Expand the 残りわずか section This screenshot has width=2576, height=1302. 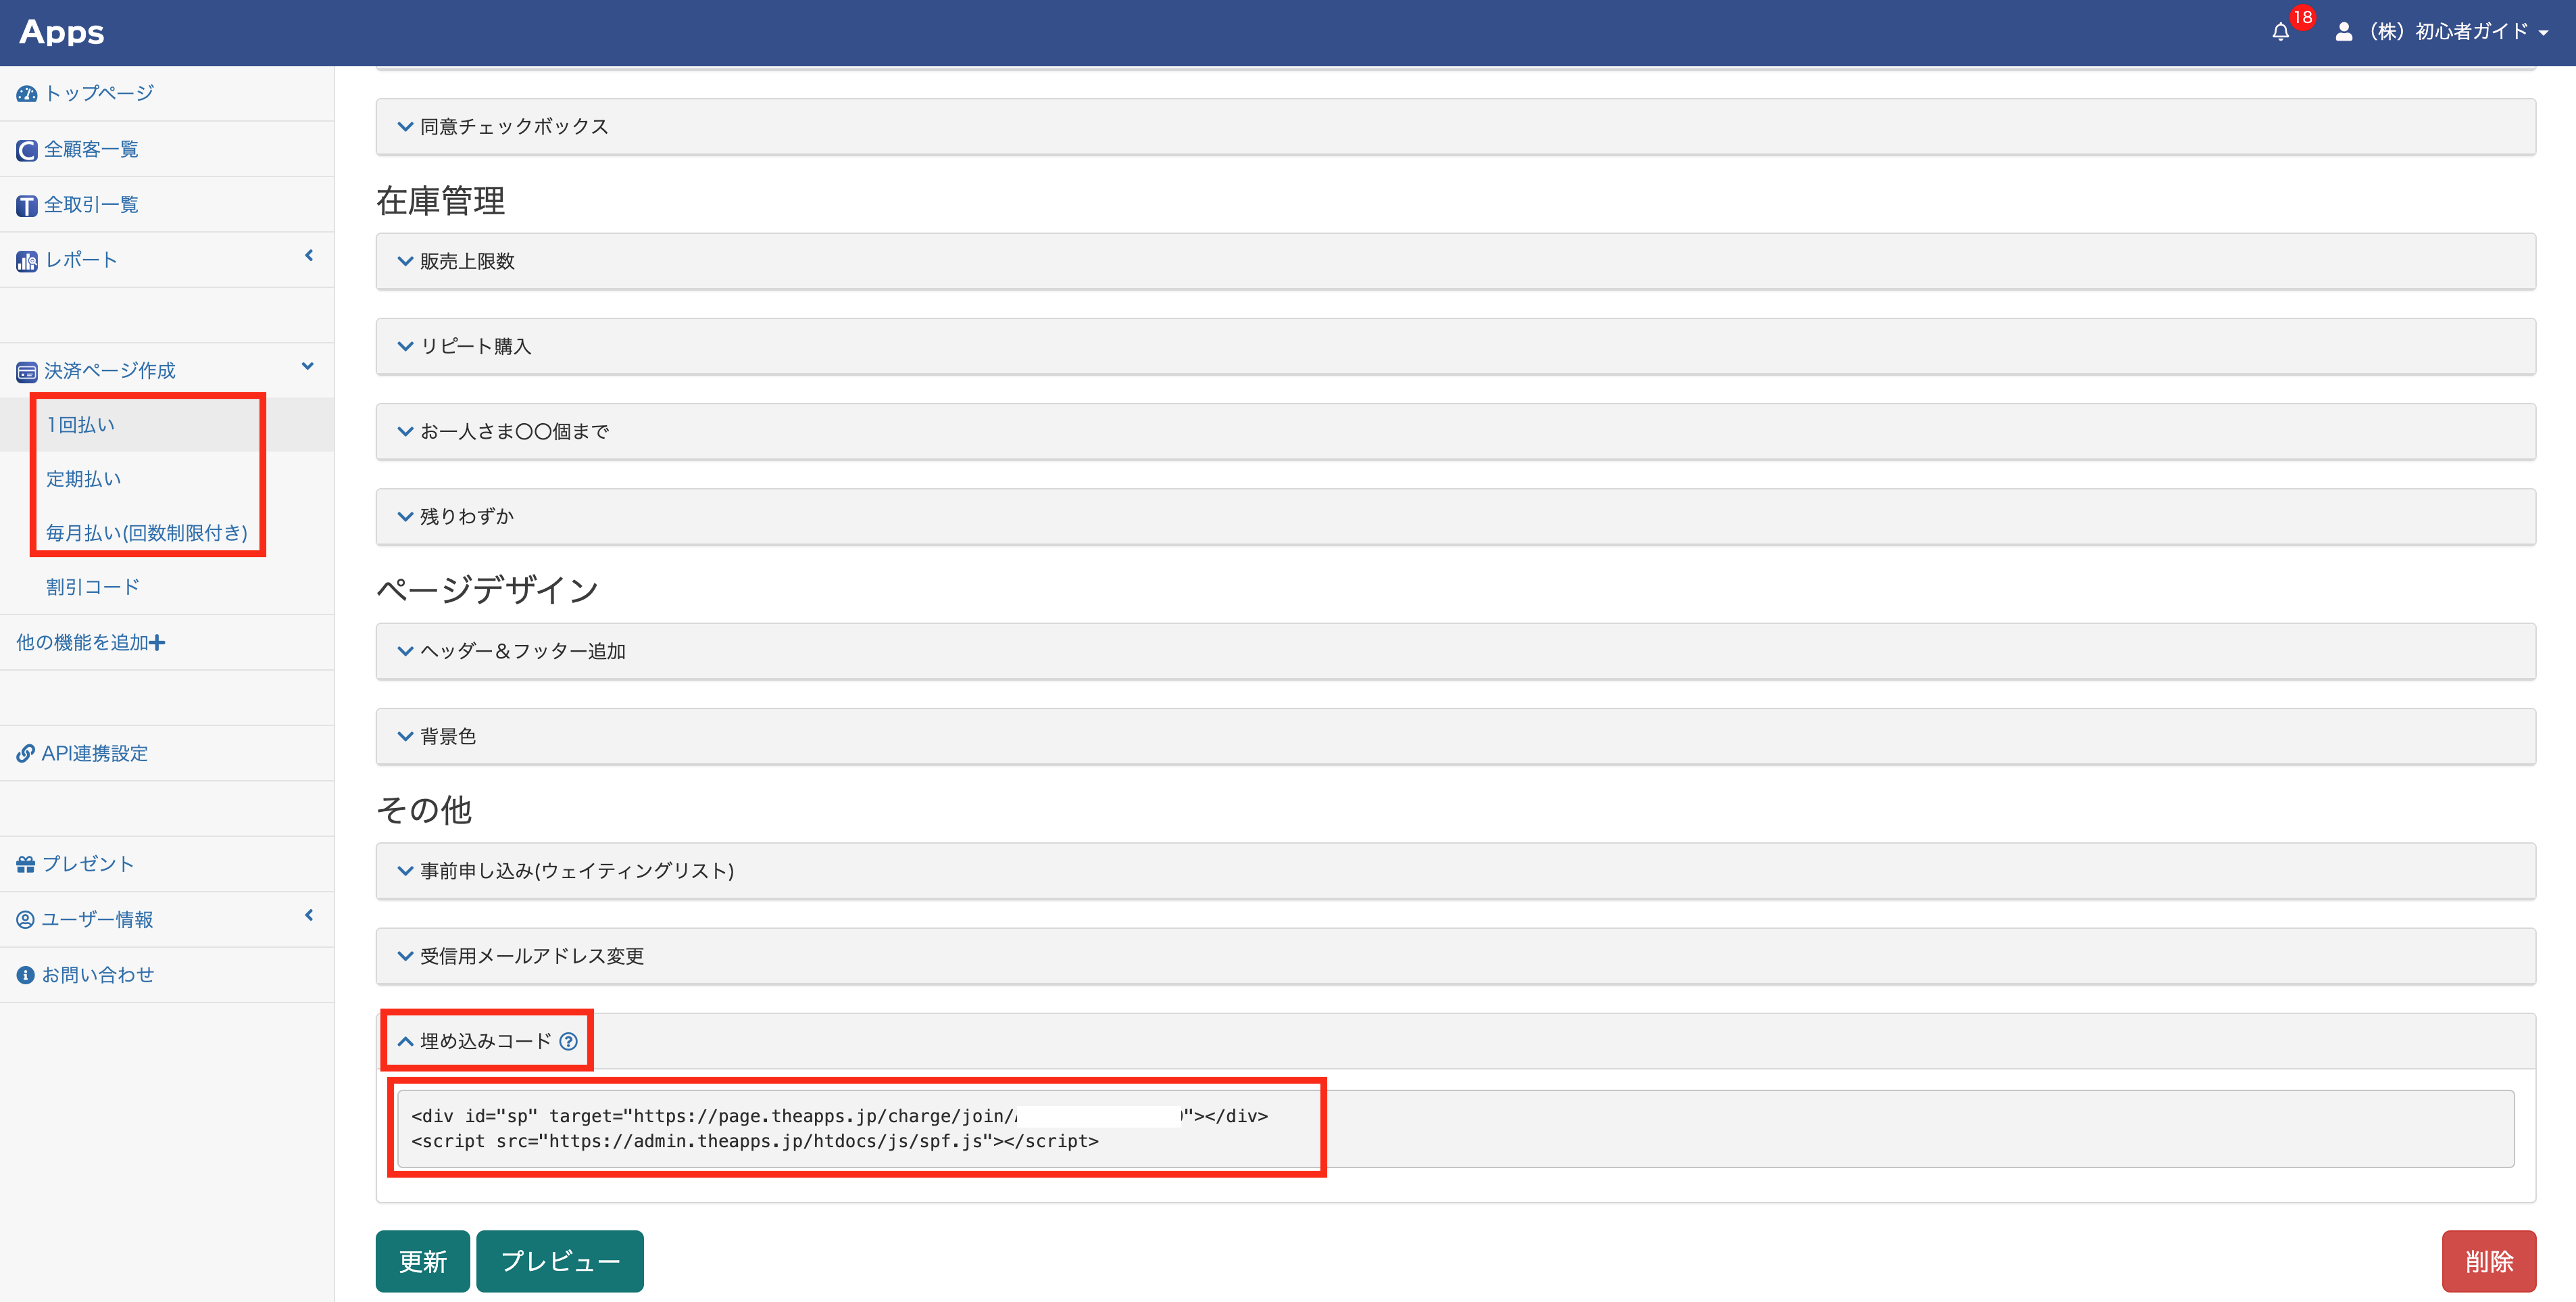coord(1455,517)
